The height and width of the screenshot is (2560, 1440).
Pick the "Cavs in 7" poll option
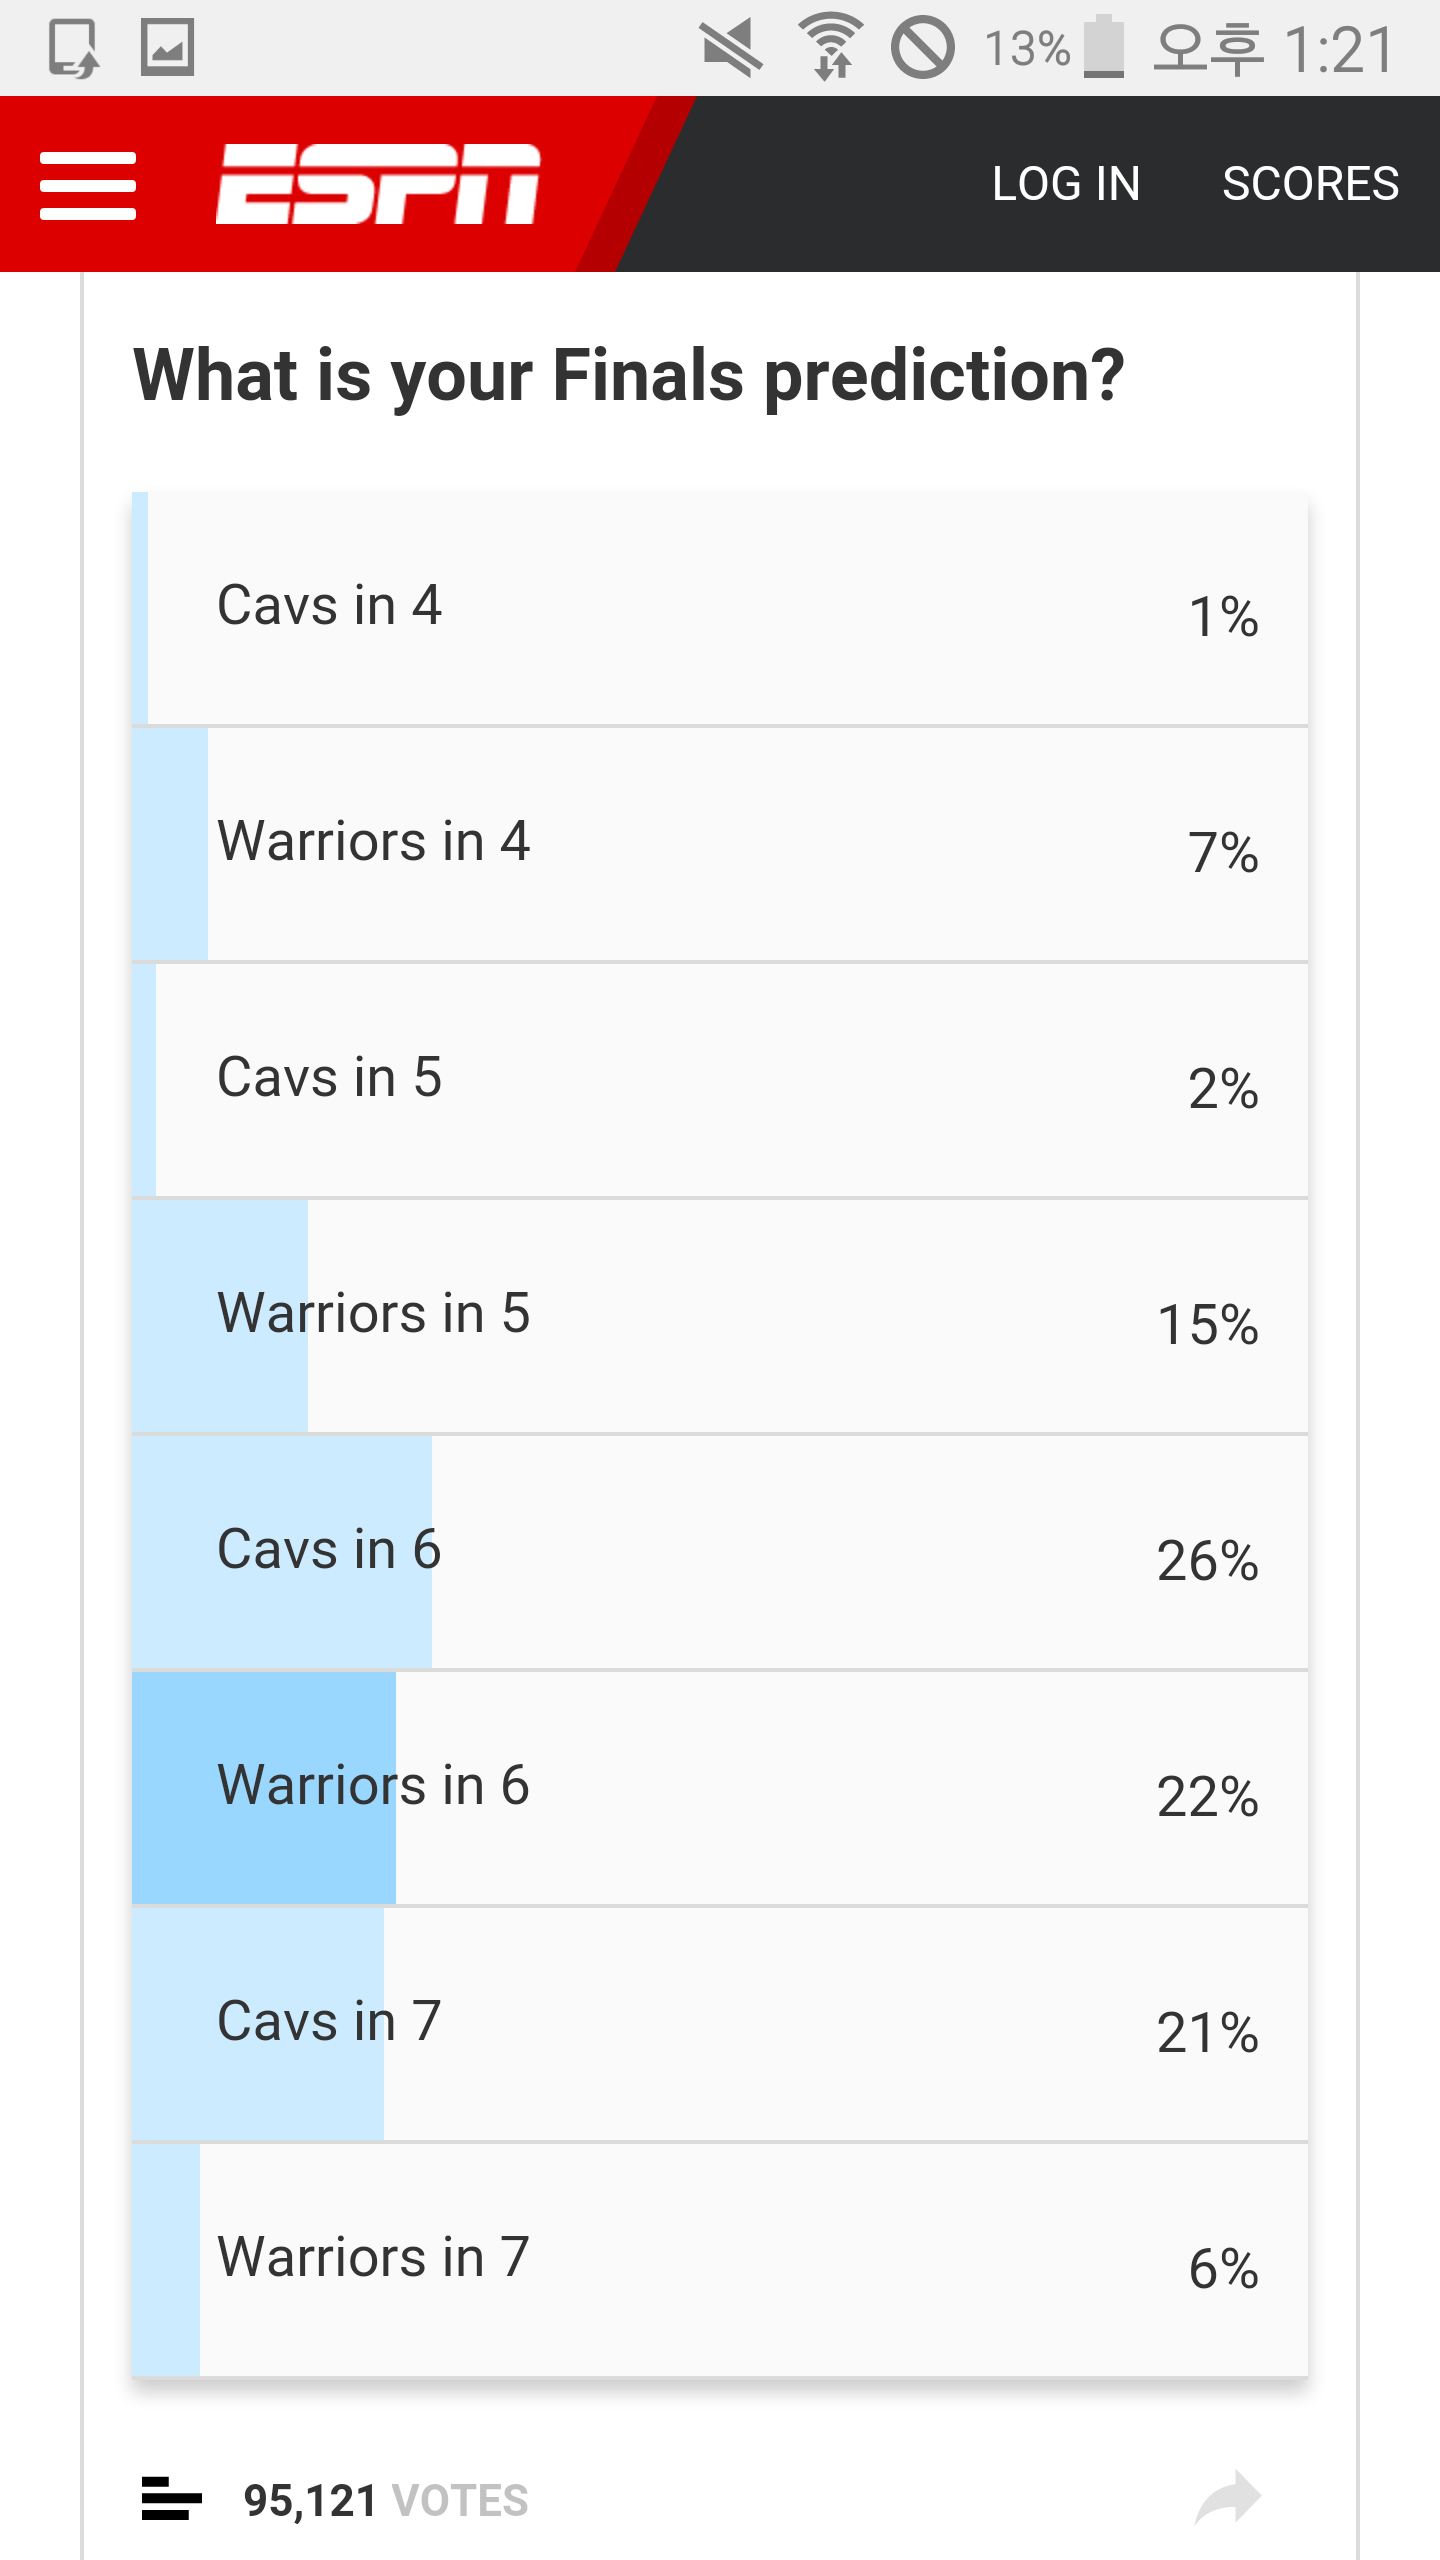click(x=720, y=2024)
